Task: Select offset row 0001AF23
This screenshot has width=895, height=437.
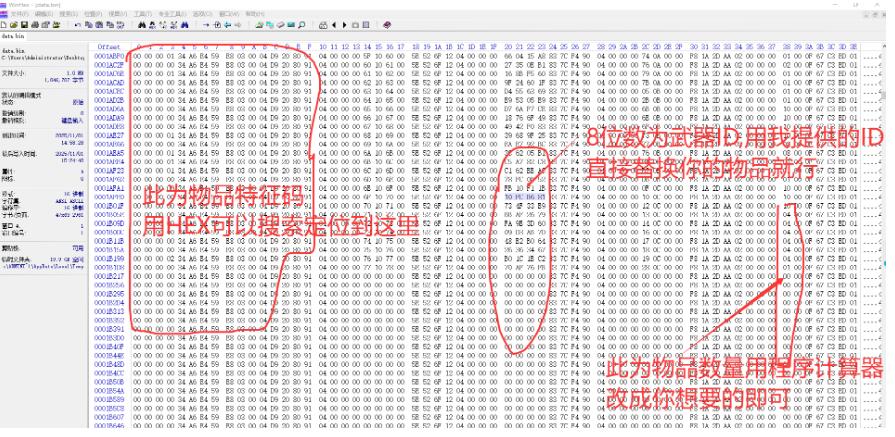Action: [108, 171]
